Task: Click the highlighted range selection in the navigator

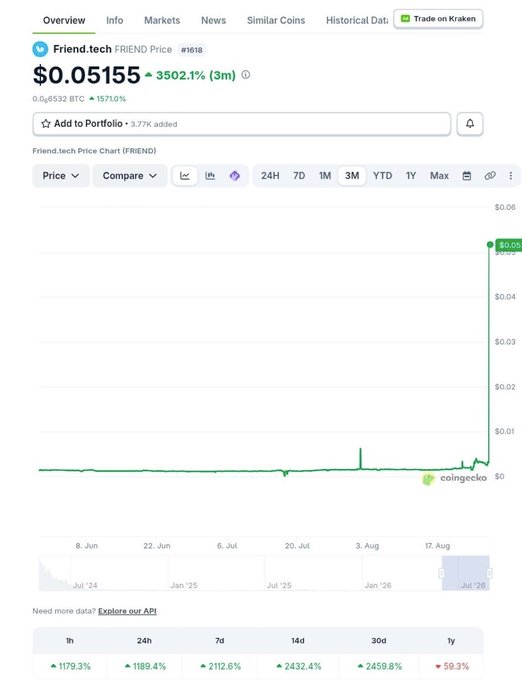Action: (x=466, y=573)
